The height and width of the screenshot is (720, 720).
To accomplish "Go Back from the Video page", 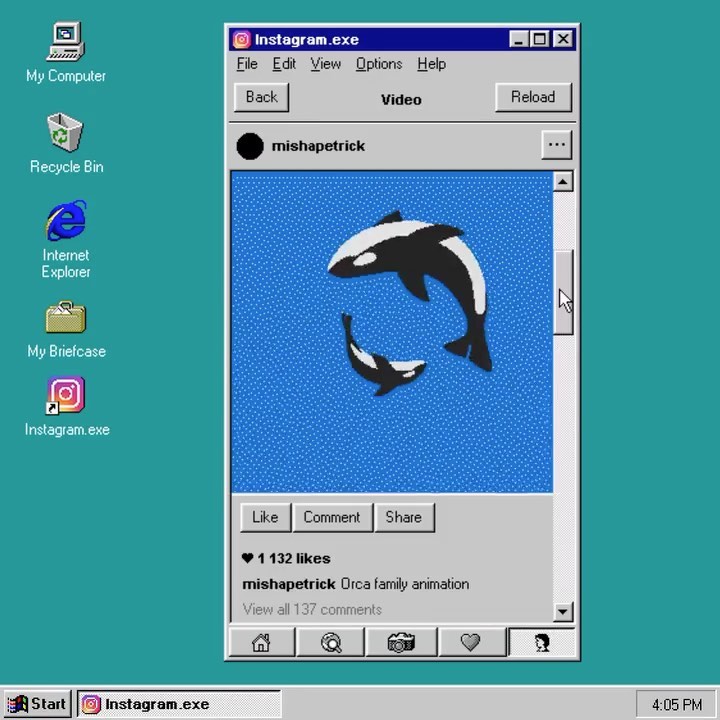I will pyautogui.click(x=262, y=97).
